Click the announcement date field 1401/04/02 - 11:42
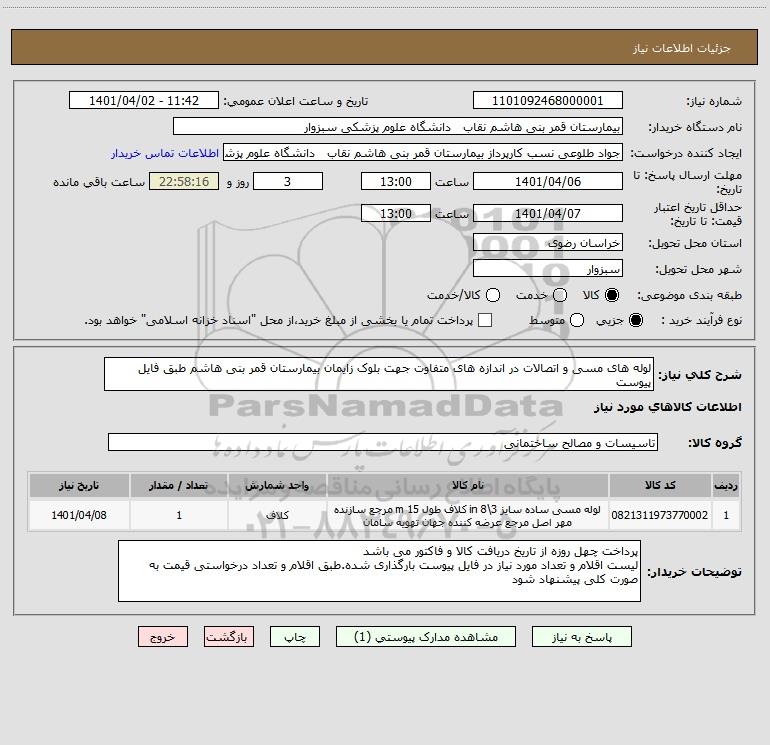770x745 pixels. tap(144, 101)
